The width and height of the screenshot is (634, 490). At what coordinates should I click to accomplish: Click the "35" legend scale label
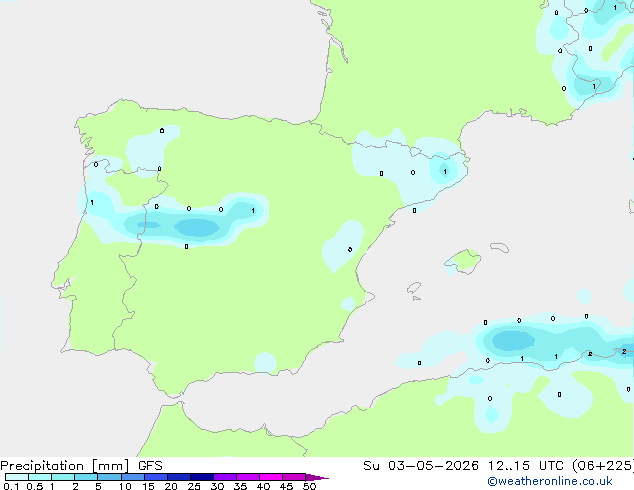coord(240,486)
